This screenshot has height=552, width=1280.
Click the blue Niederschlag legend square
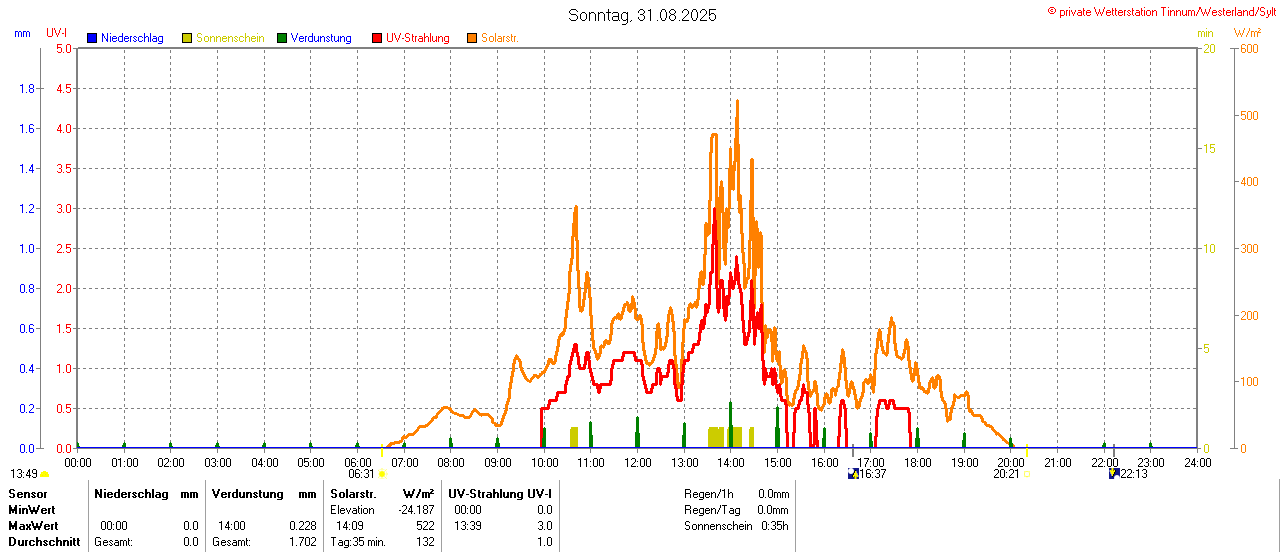(92, 38)
